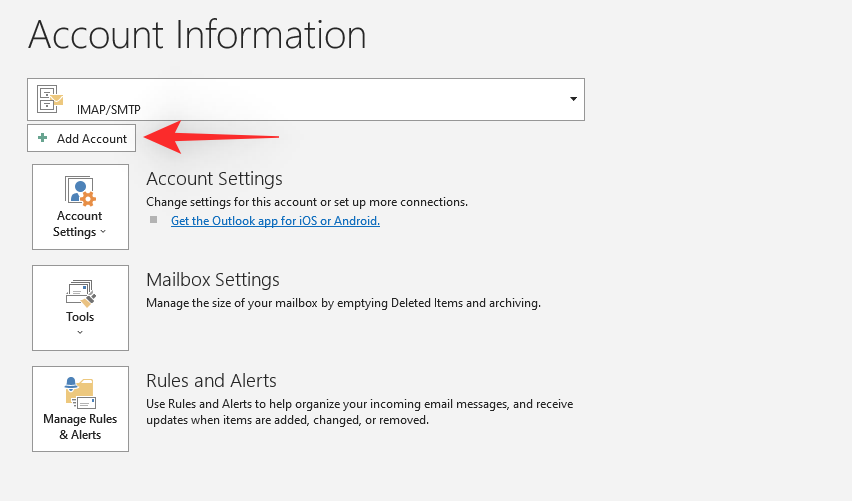
Task: Click the Tools button label
Action: tap(80, 317)
